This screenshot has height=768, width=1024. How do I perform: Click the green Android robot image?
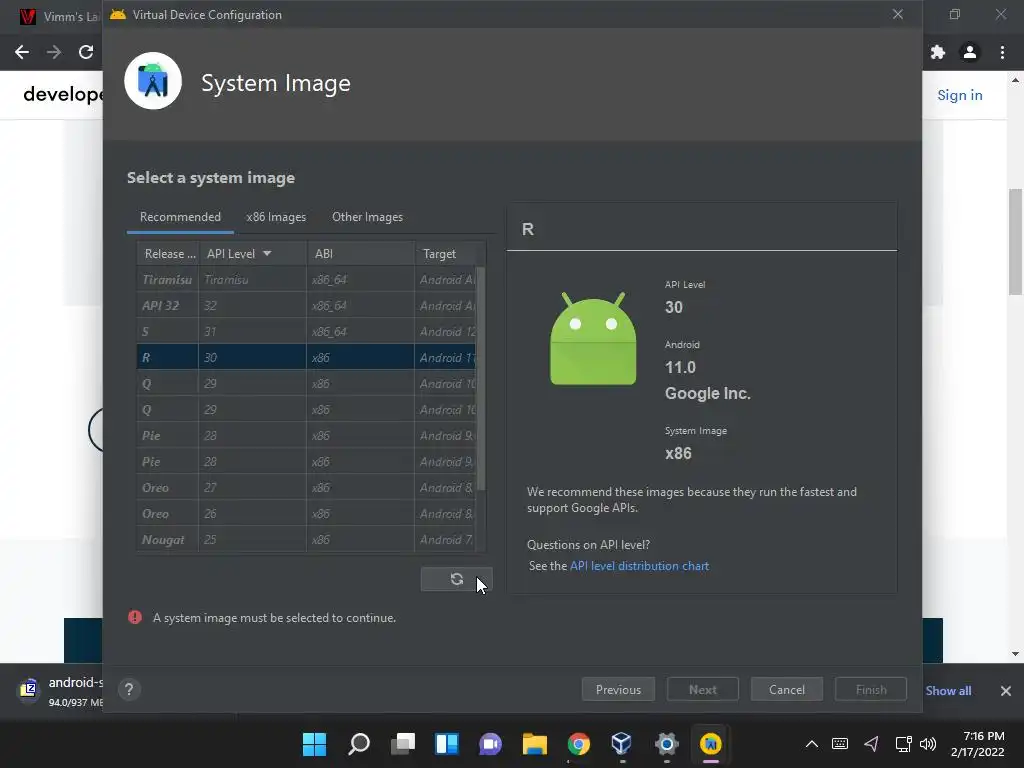(x=593, y=338)
